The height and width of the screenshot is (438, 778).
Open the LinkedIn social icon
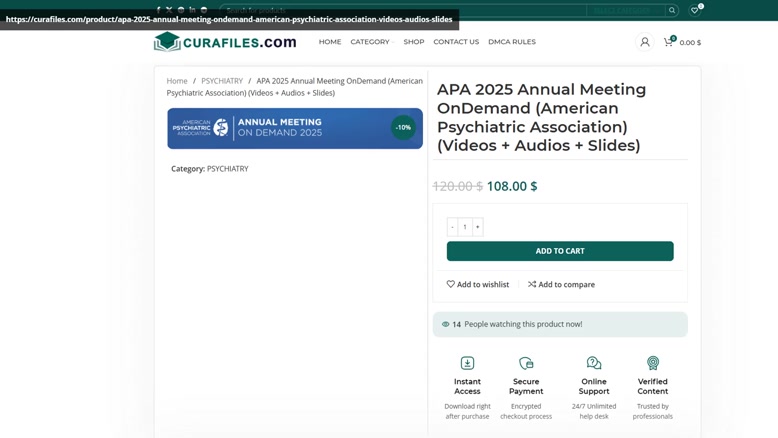point(192,10)
